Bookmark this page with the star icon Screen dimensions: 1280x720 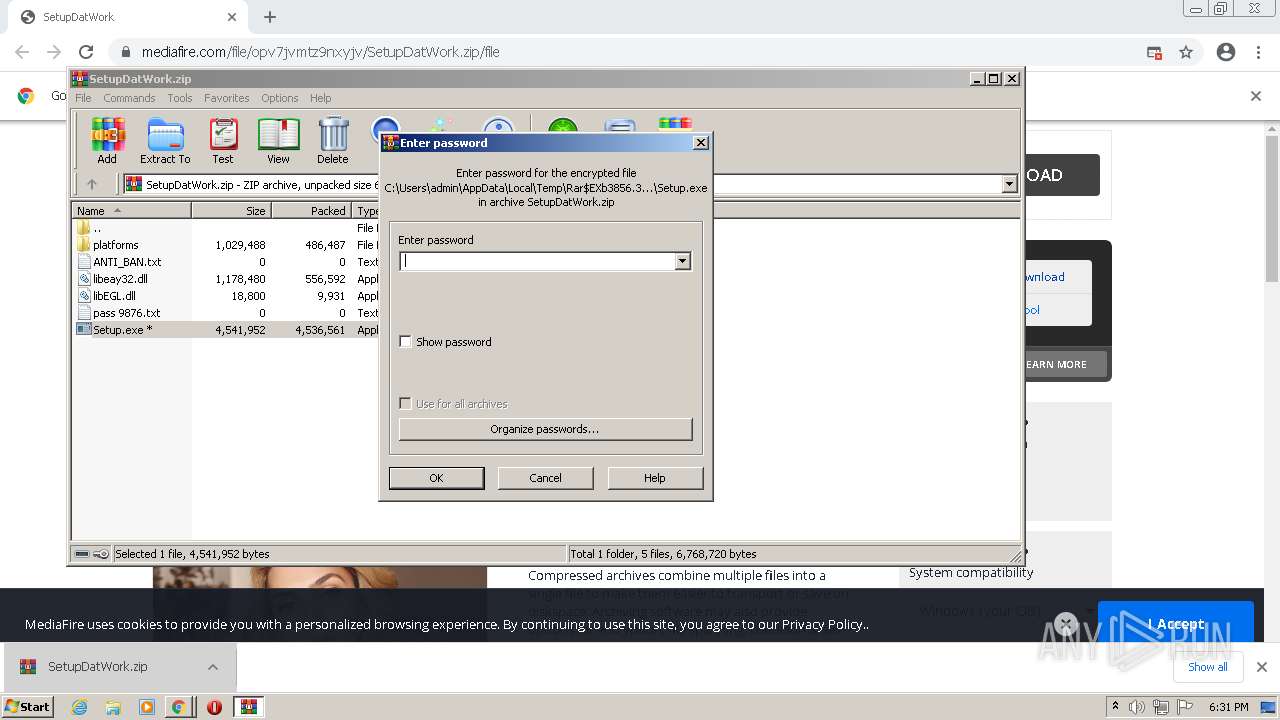coord(1186,52)
